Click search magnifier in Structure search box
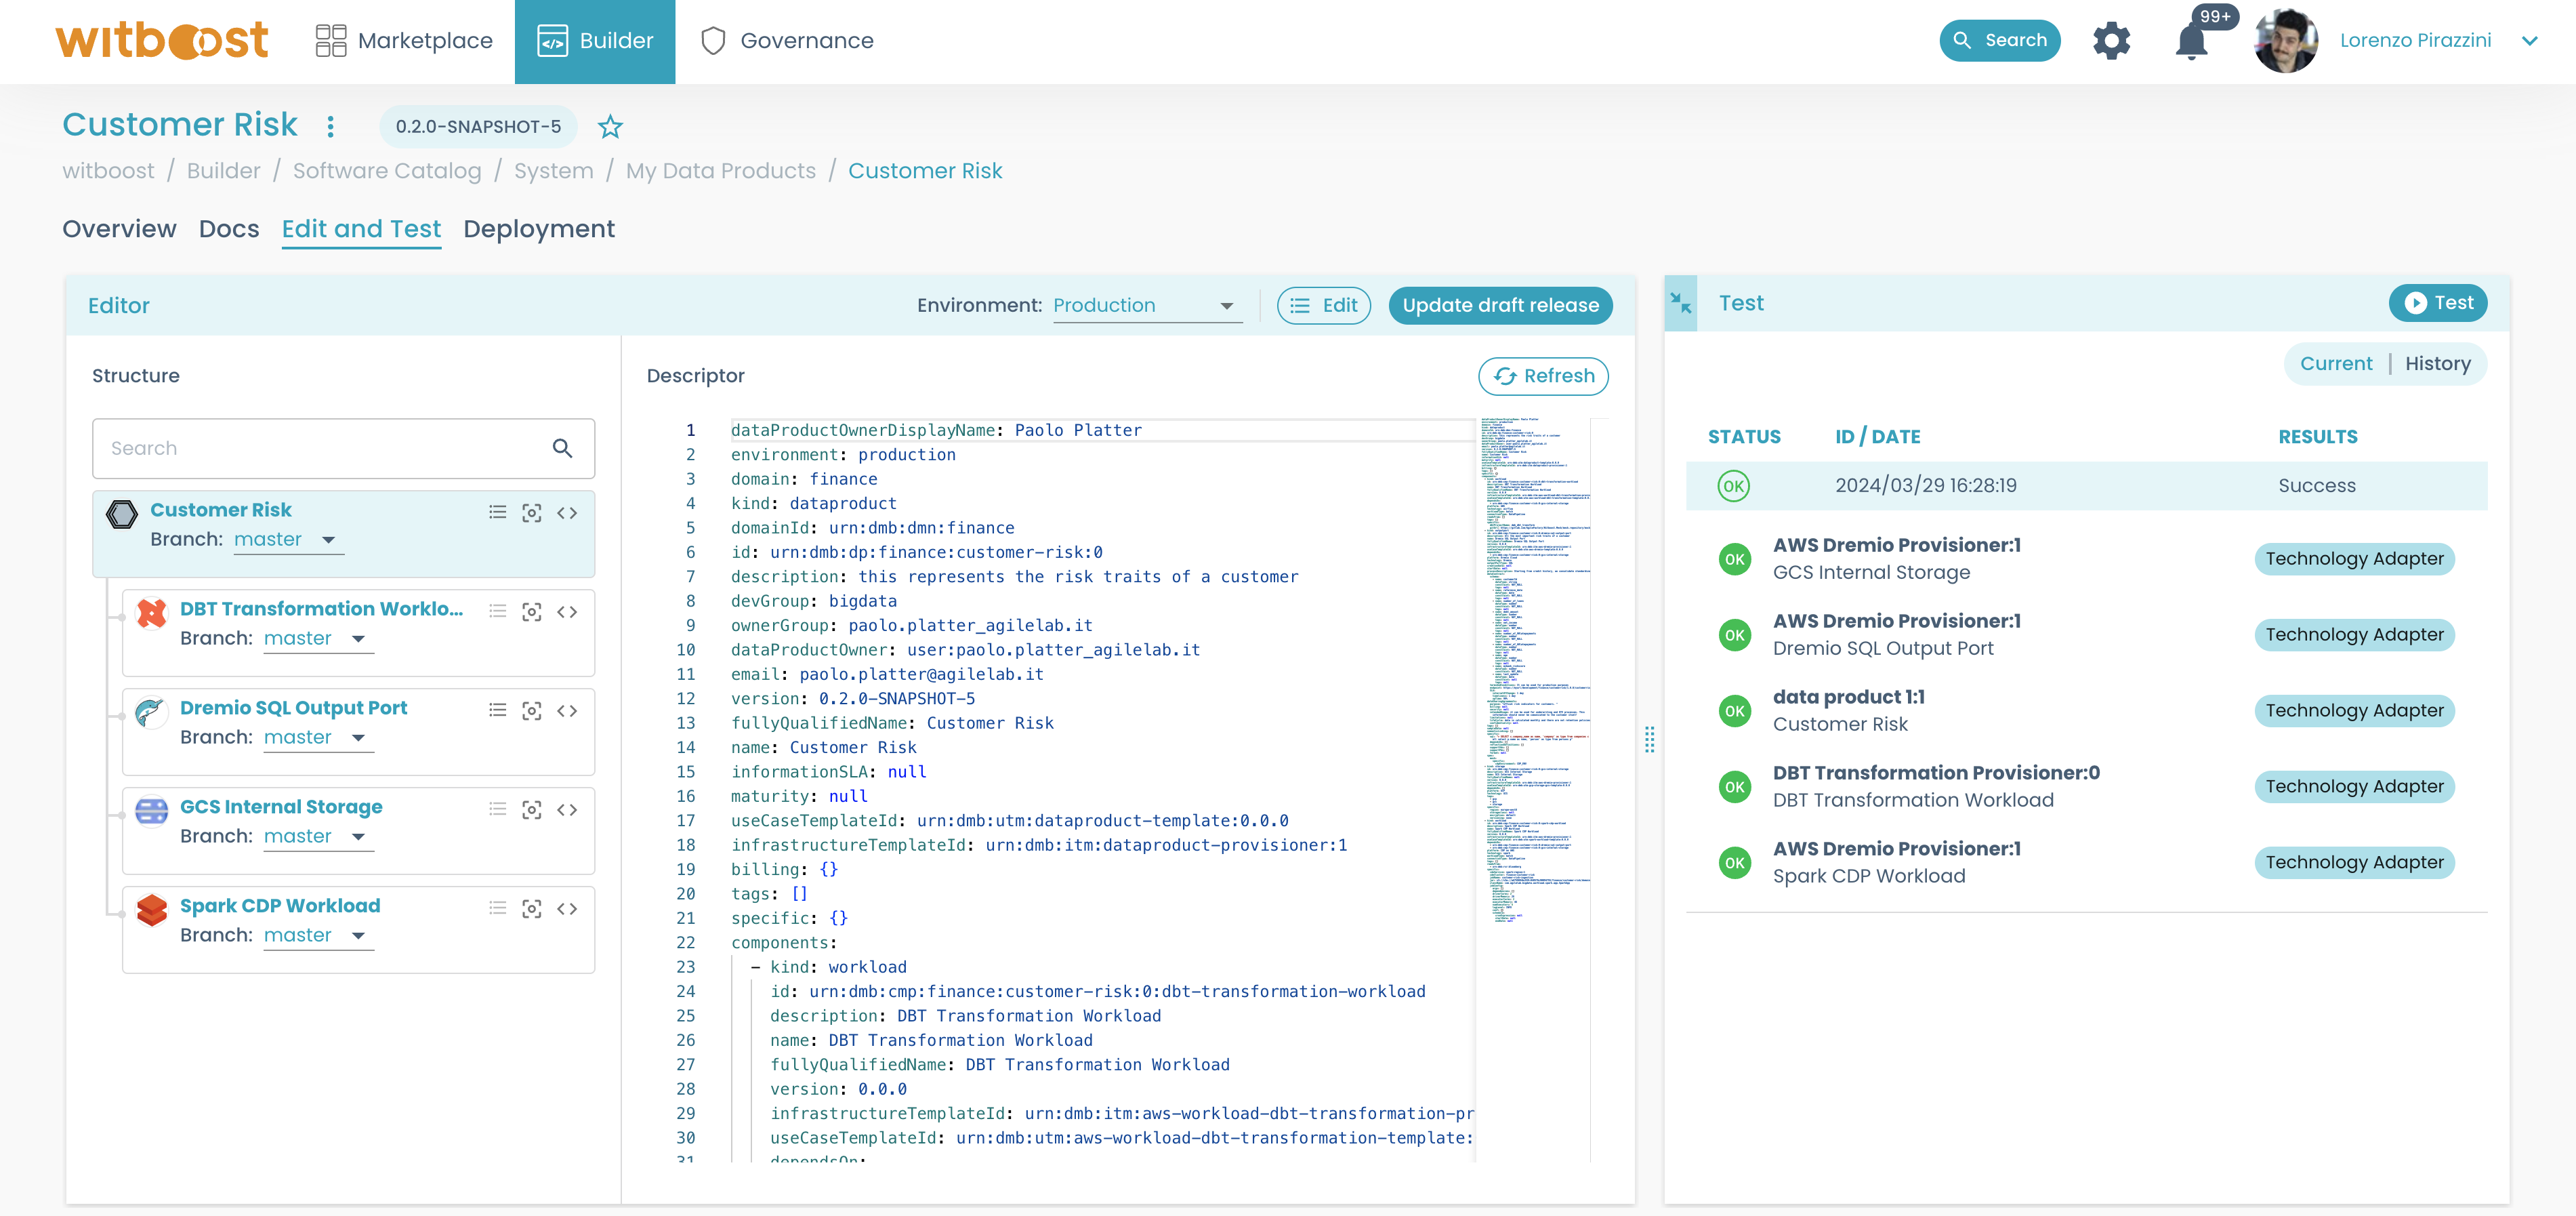 tap(562, 448)
